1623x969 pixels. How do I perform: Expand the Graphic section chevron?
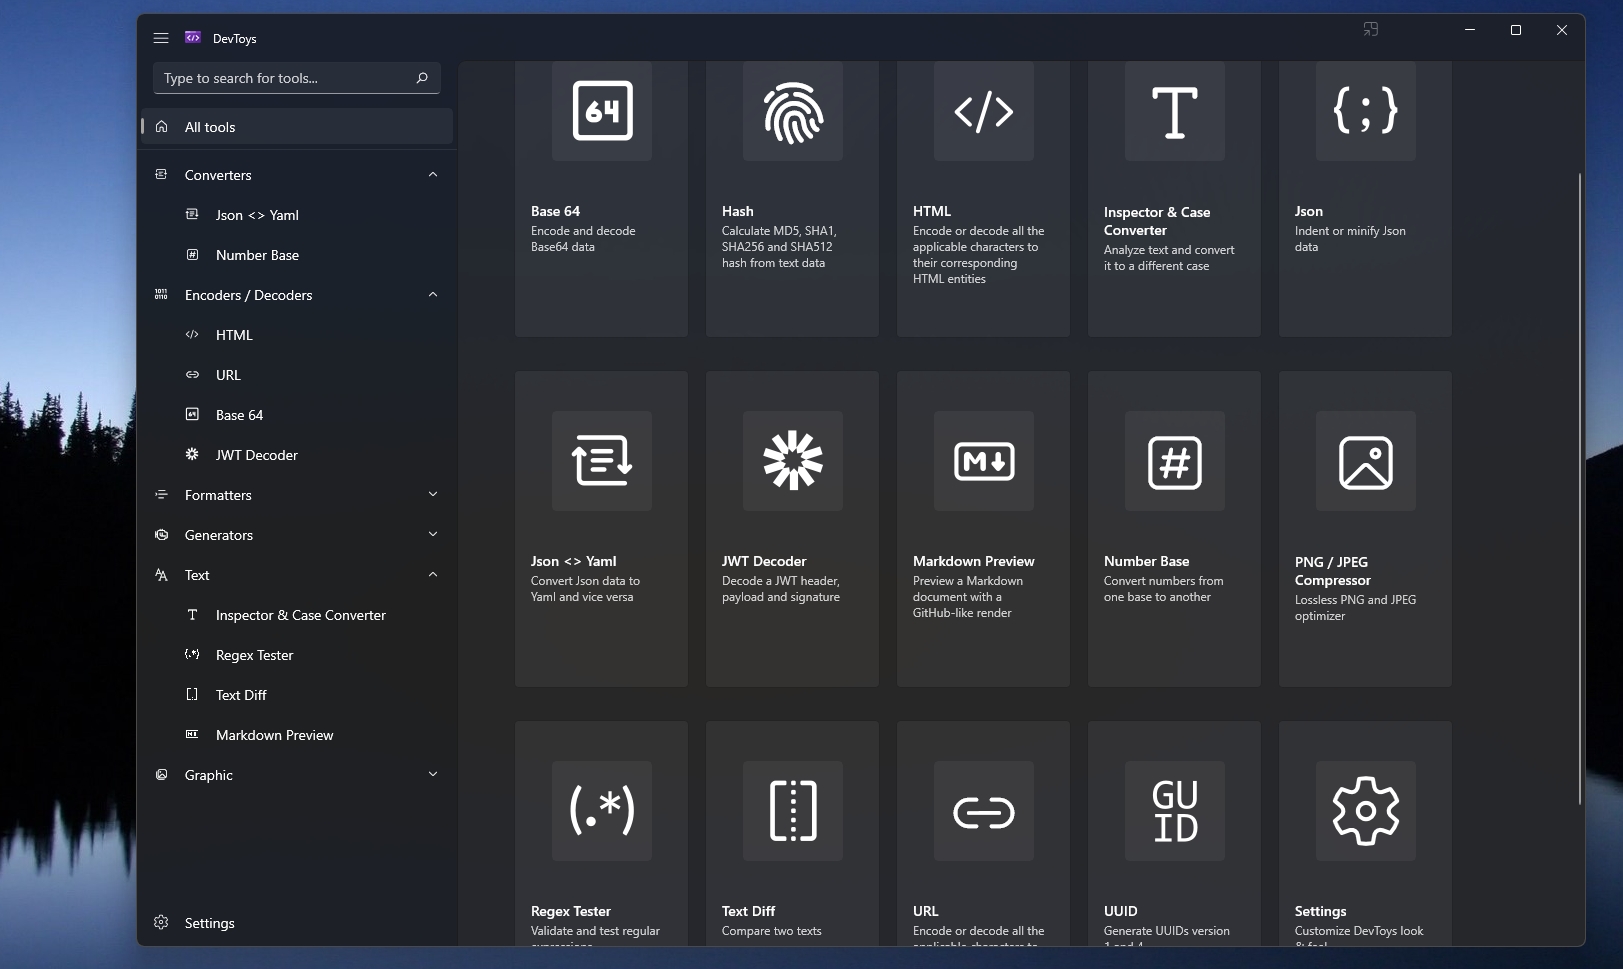tap(433, 775)
